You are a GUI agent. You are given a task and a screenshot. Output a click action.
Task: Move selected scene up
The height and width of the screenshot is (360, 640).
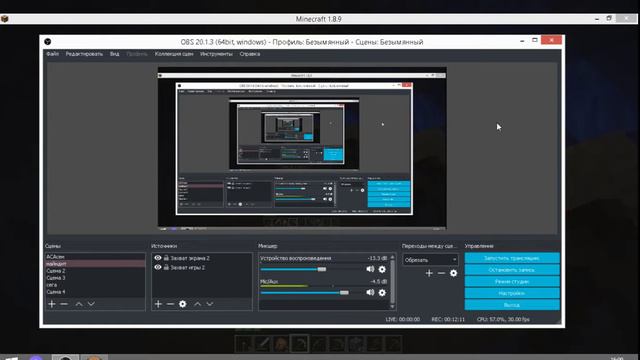tap(79, 304)
